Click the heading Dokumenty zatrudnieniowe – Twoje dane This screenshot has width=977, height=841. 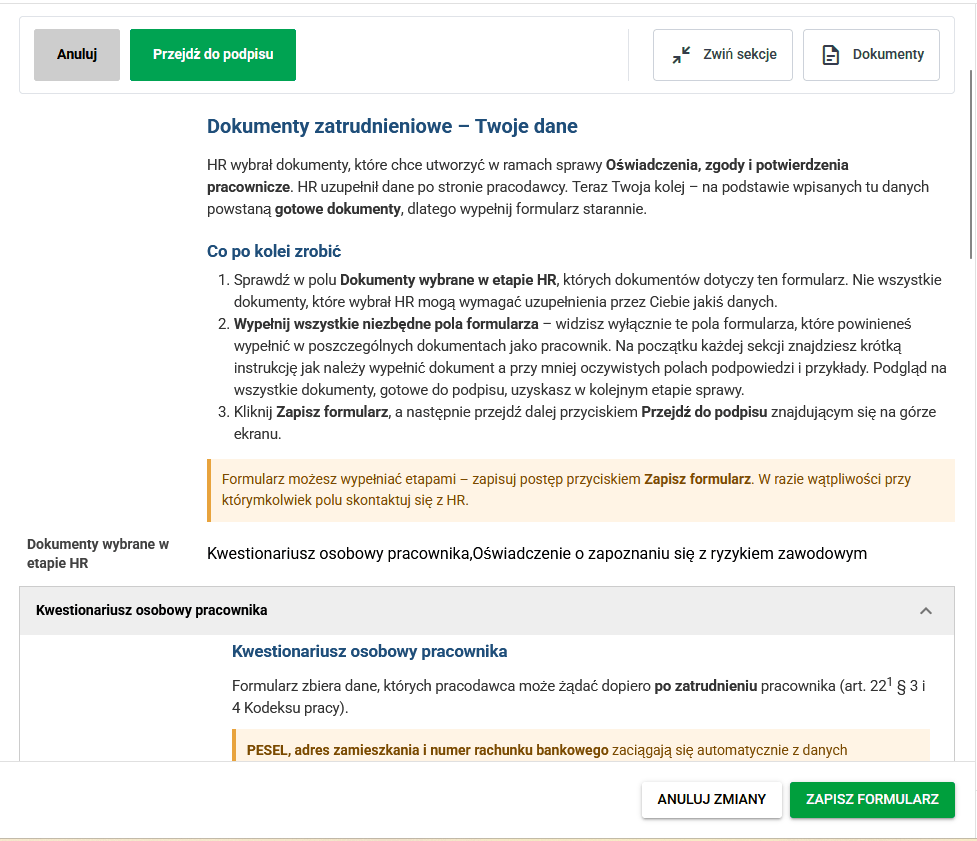tap(392, 126)
